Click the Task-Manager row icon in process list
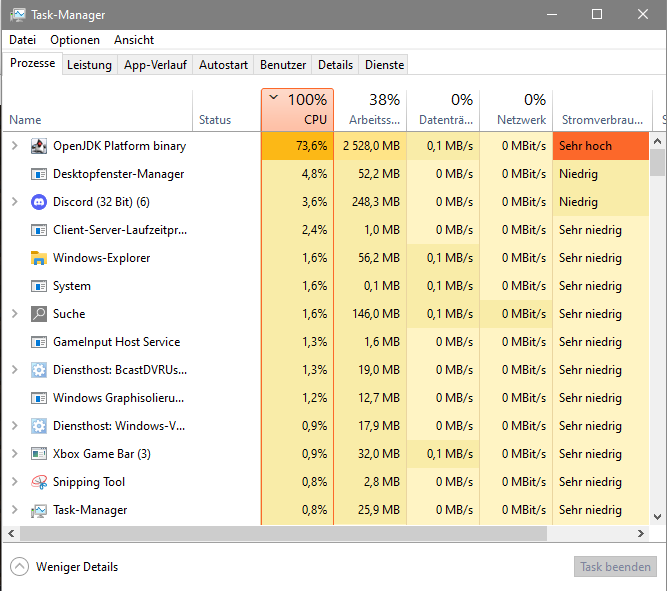Screen dimensions: 667x591 click(x=39, y=510)
